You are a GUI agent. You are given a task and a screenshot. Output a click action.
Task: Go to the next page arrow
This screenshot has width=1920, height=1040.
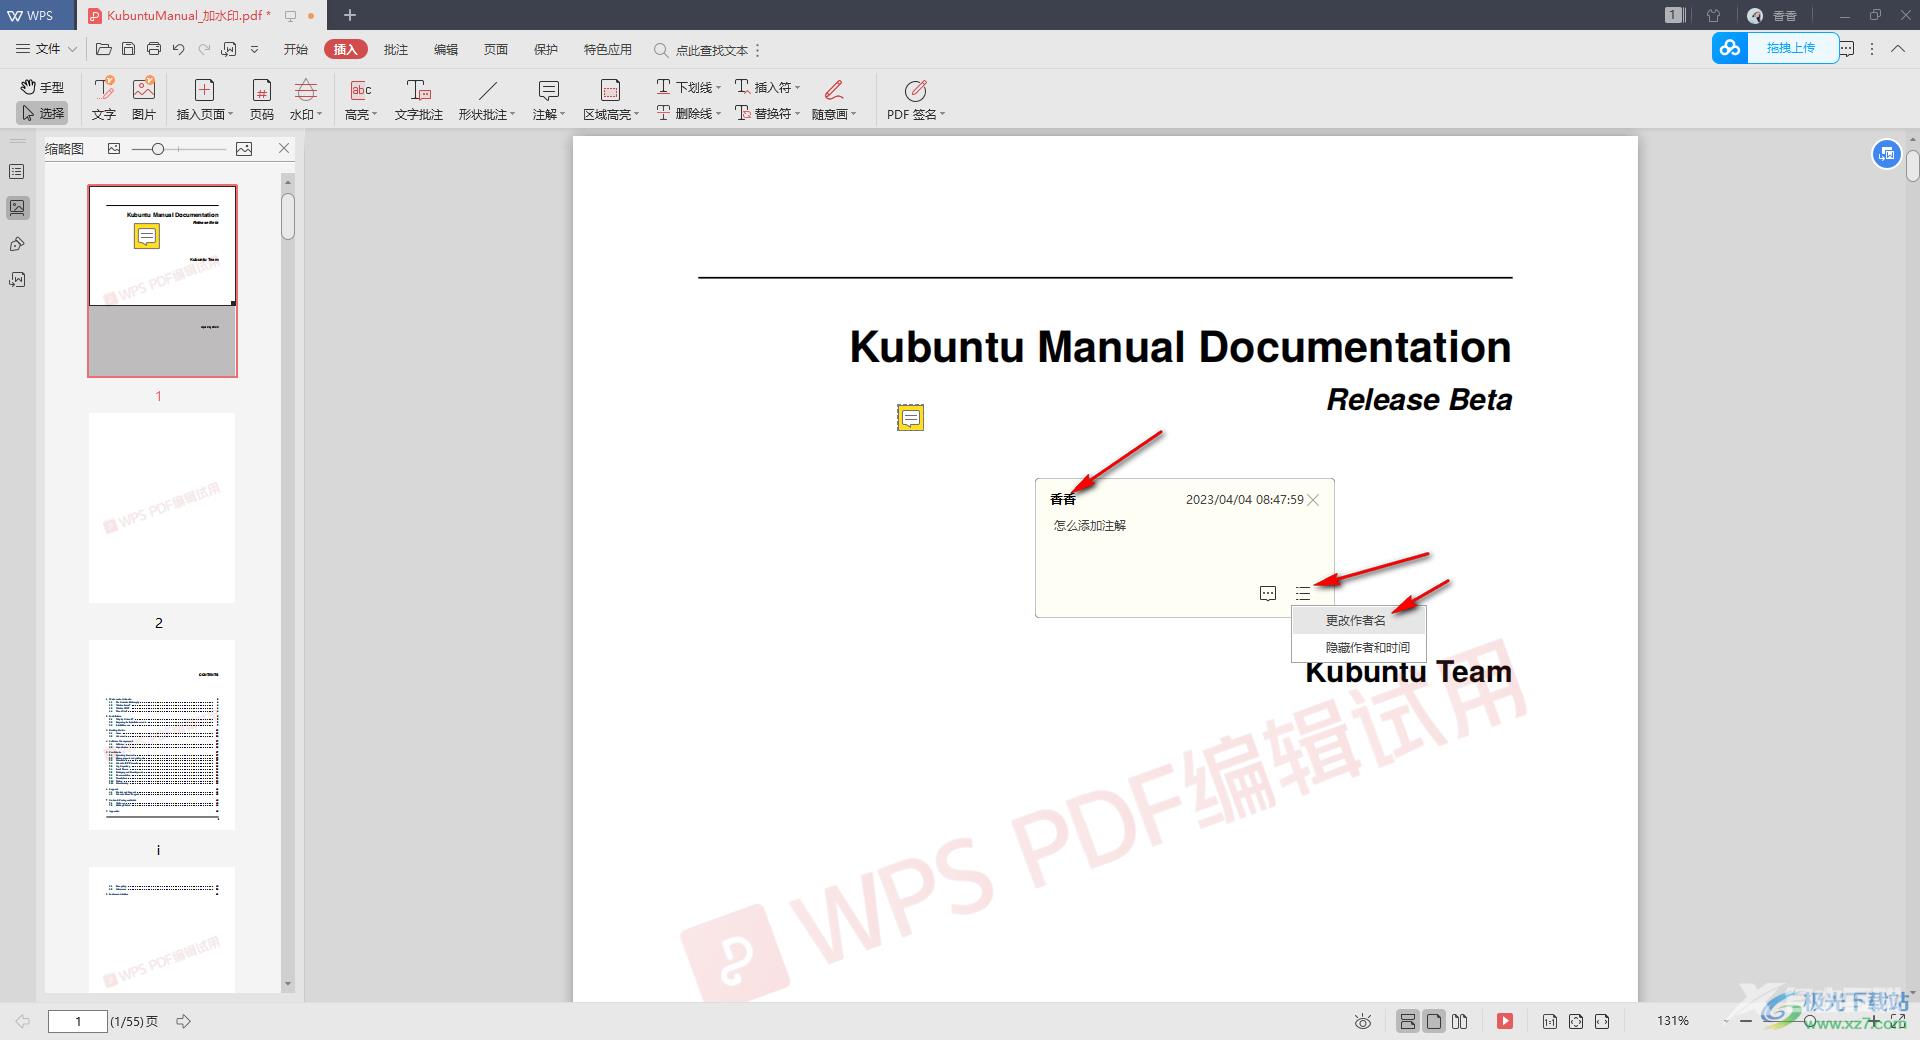tap(184, 1021)
